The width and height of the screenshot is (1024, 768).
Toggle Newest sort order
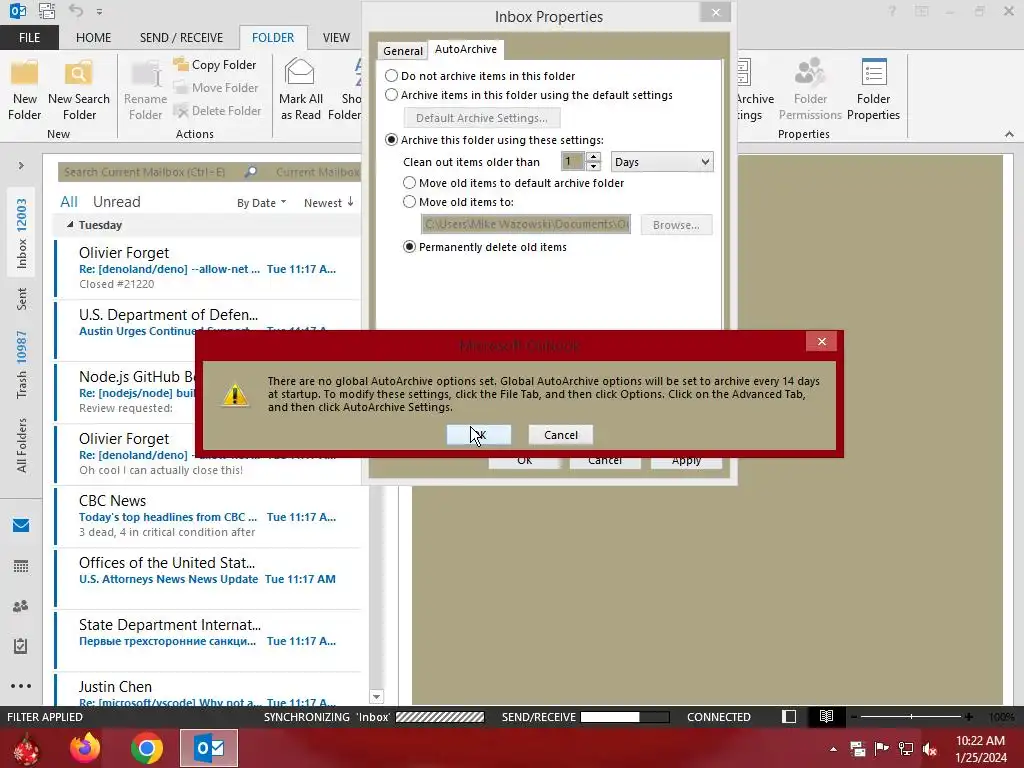pyautogui.click(x=328, y=203)
